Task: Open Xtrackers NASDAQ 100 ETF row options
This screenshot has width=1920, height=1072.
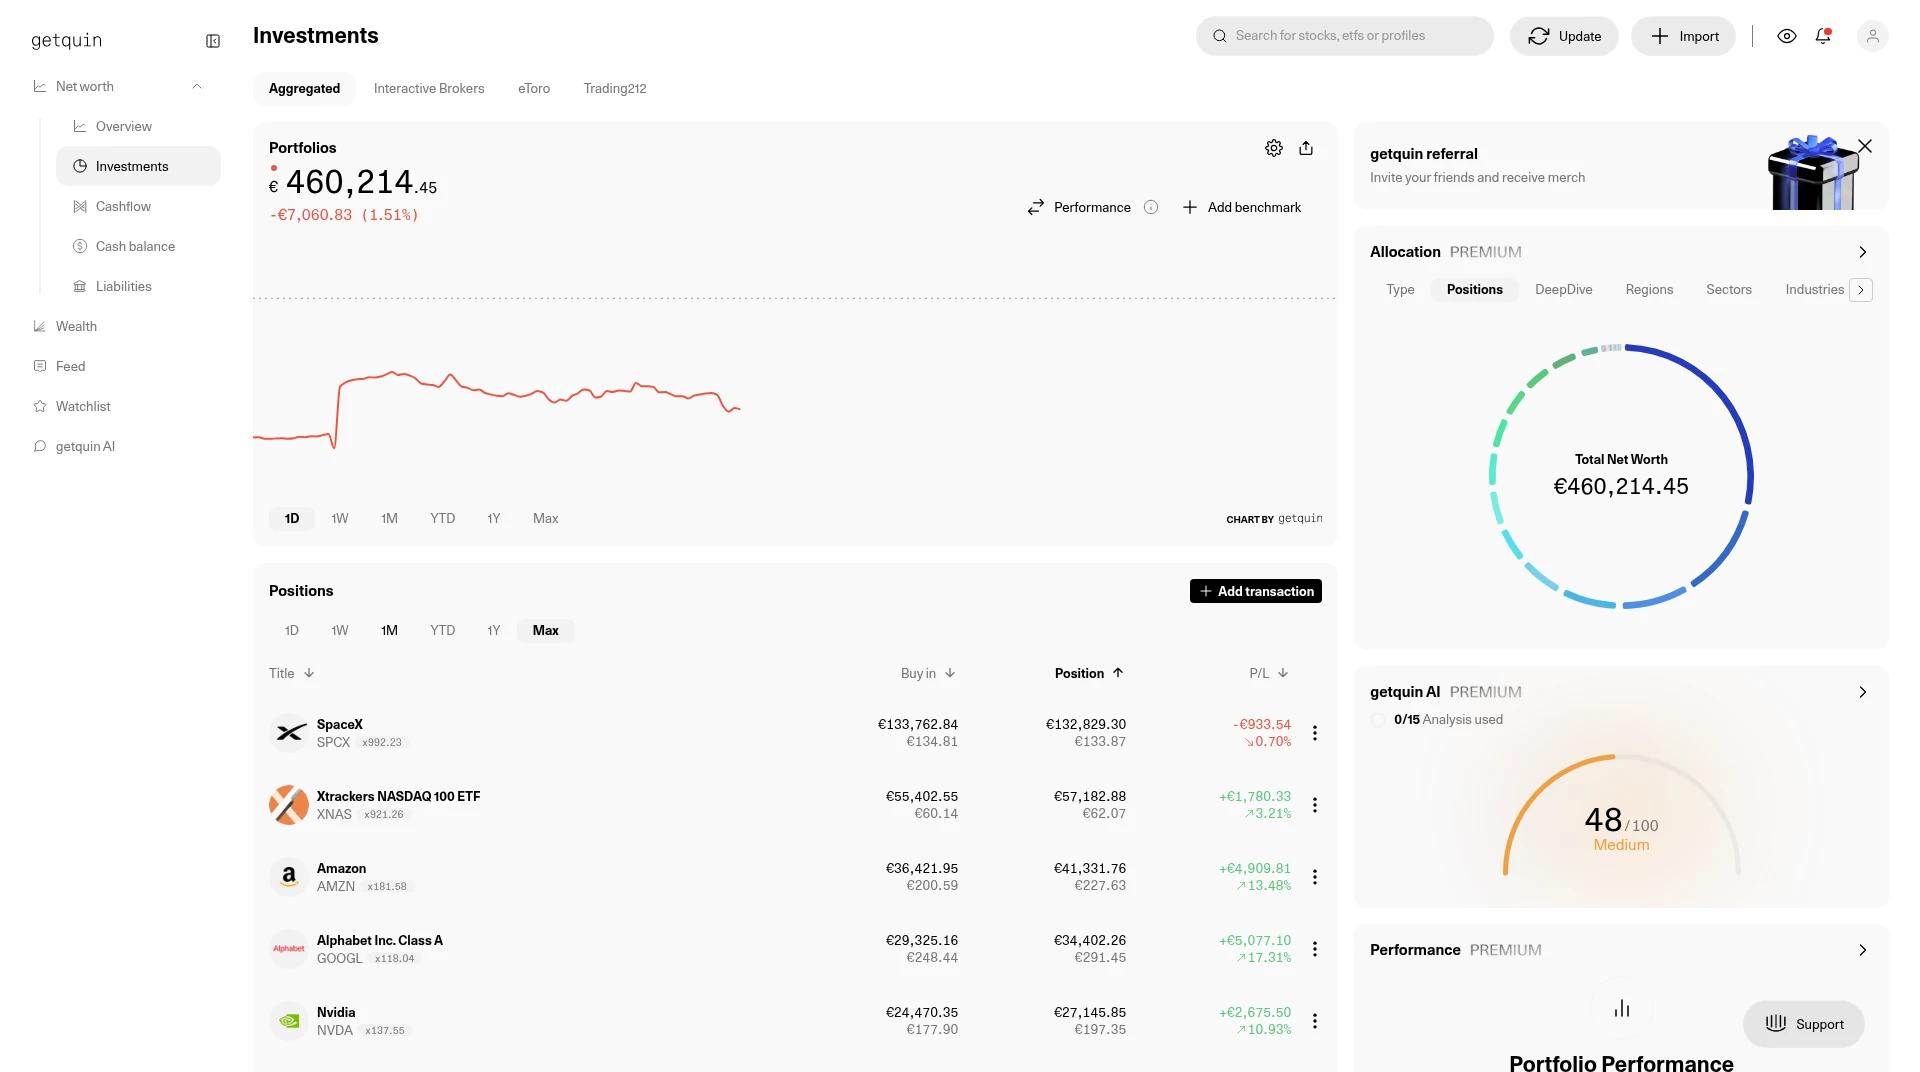Action: 1315,805
